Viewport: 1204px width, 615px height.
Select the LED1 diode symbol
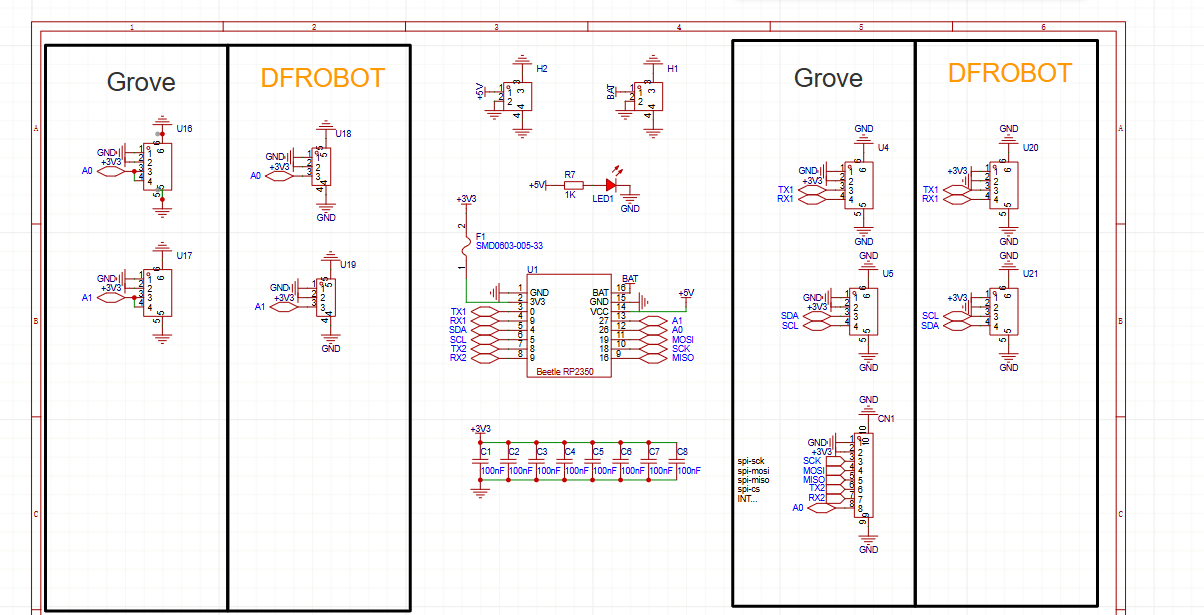[609, 185]
